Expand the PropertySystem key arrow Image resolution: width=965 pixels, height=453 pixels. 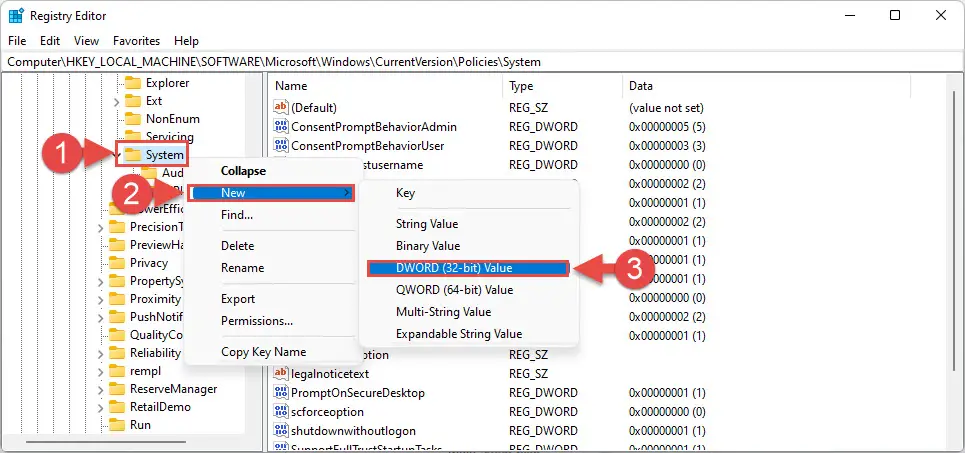click(x=101, y=281)
